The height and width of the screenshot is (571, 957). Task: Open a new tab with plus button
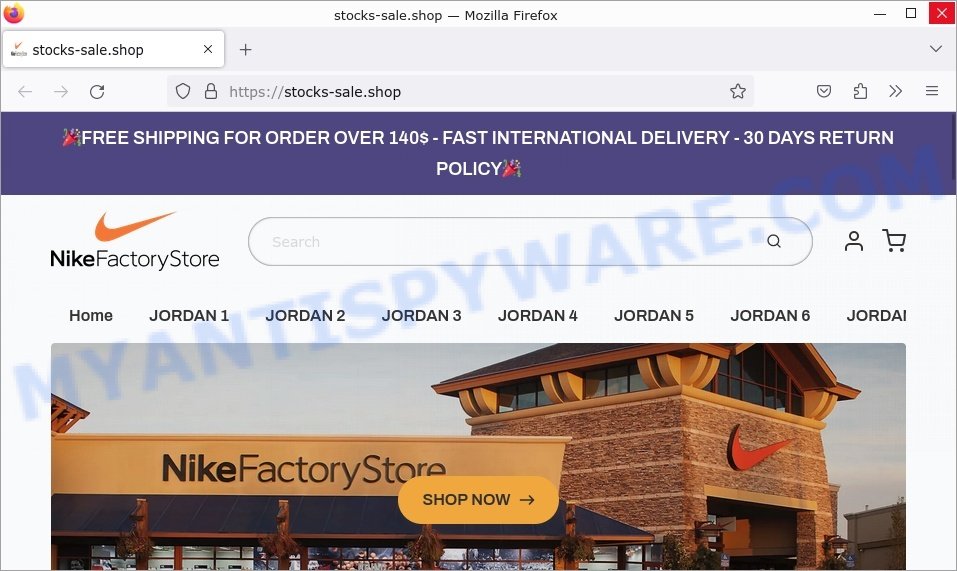point(245,49)
